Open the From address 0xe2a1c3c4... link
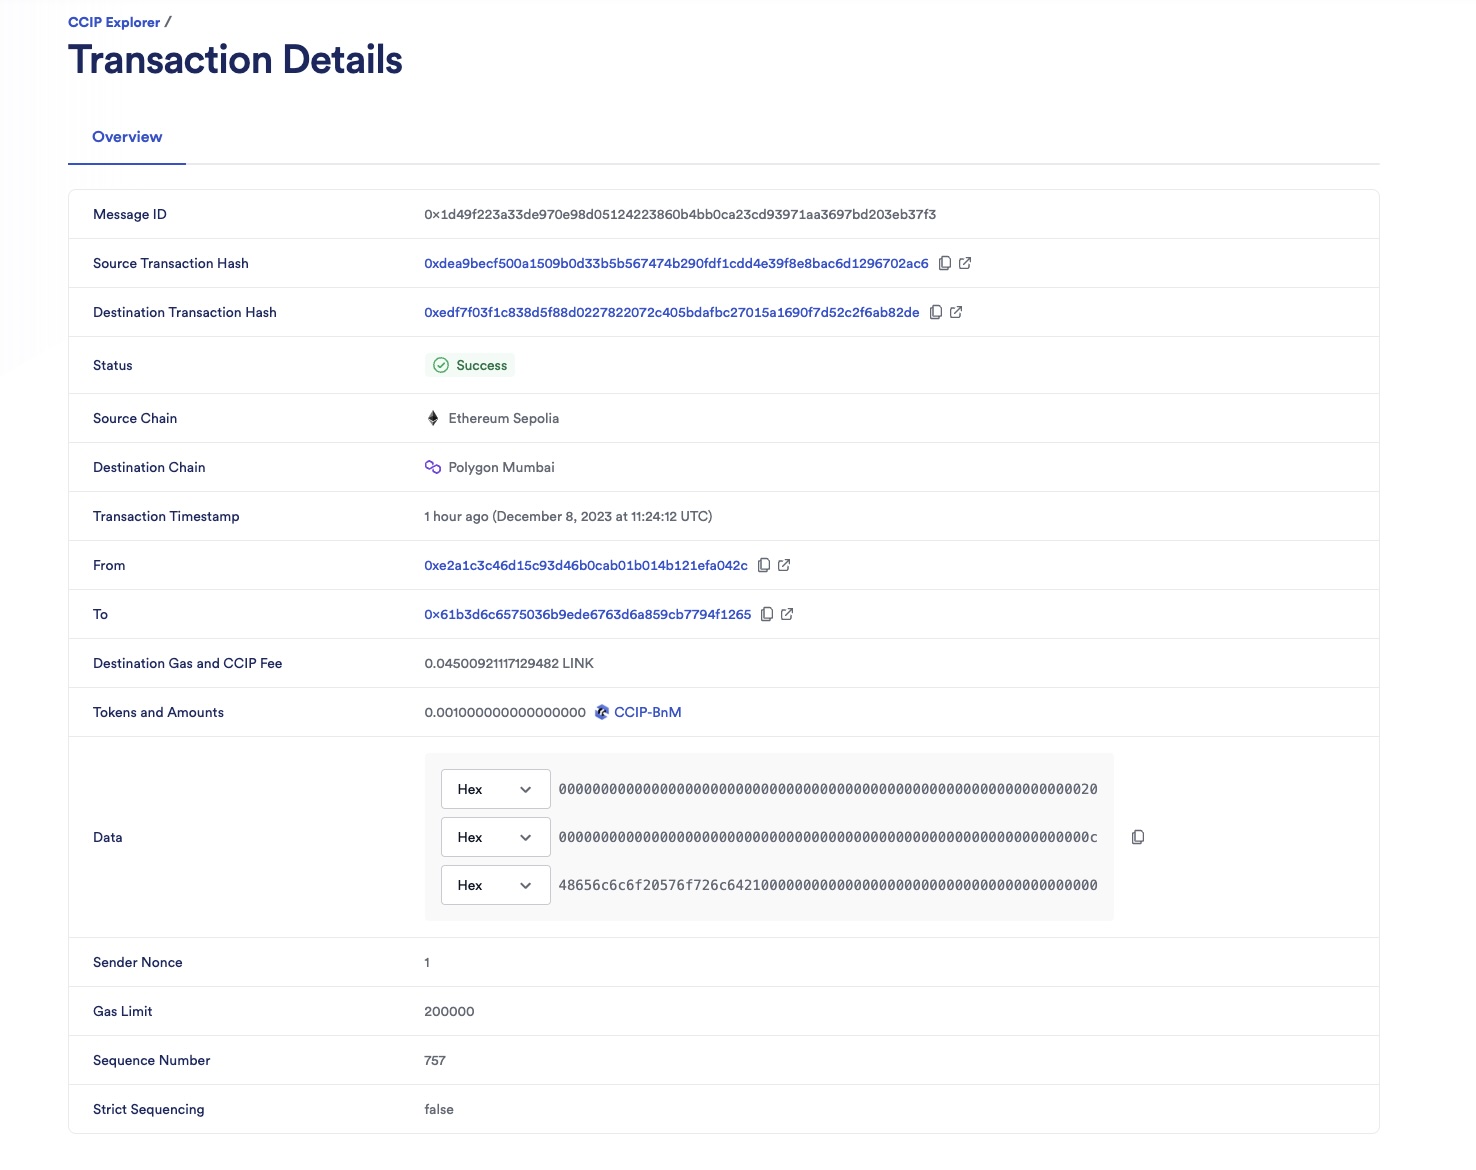Screen dimensions: 1476x1170 point(586,566)
